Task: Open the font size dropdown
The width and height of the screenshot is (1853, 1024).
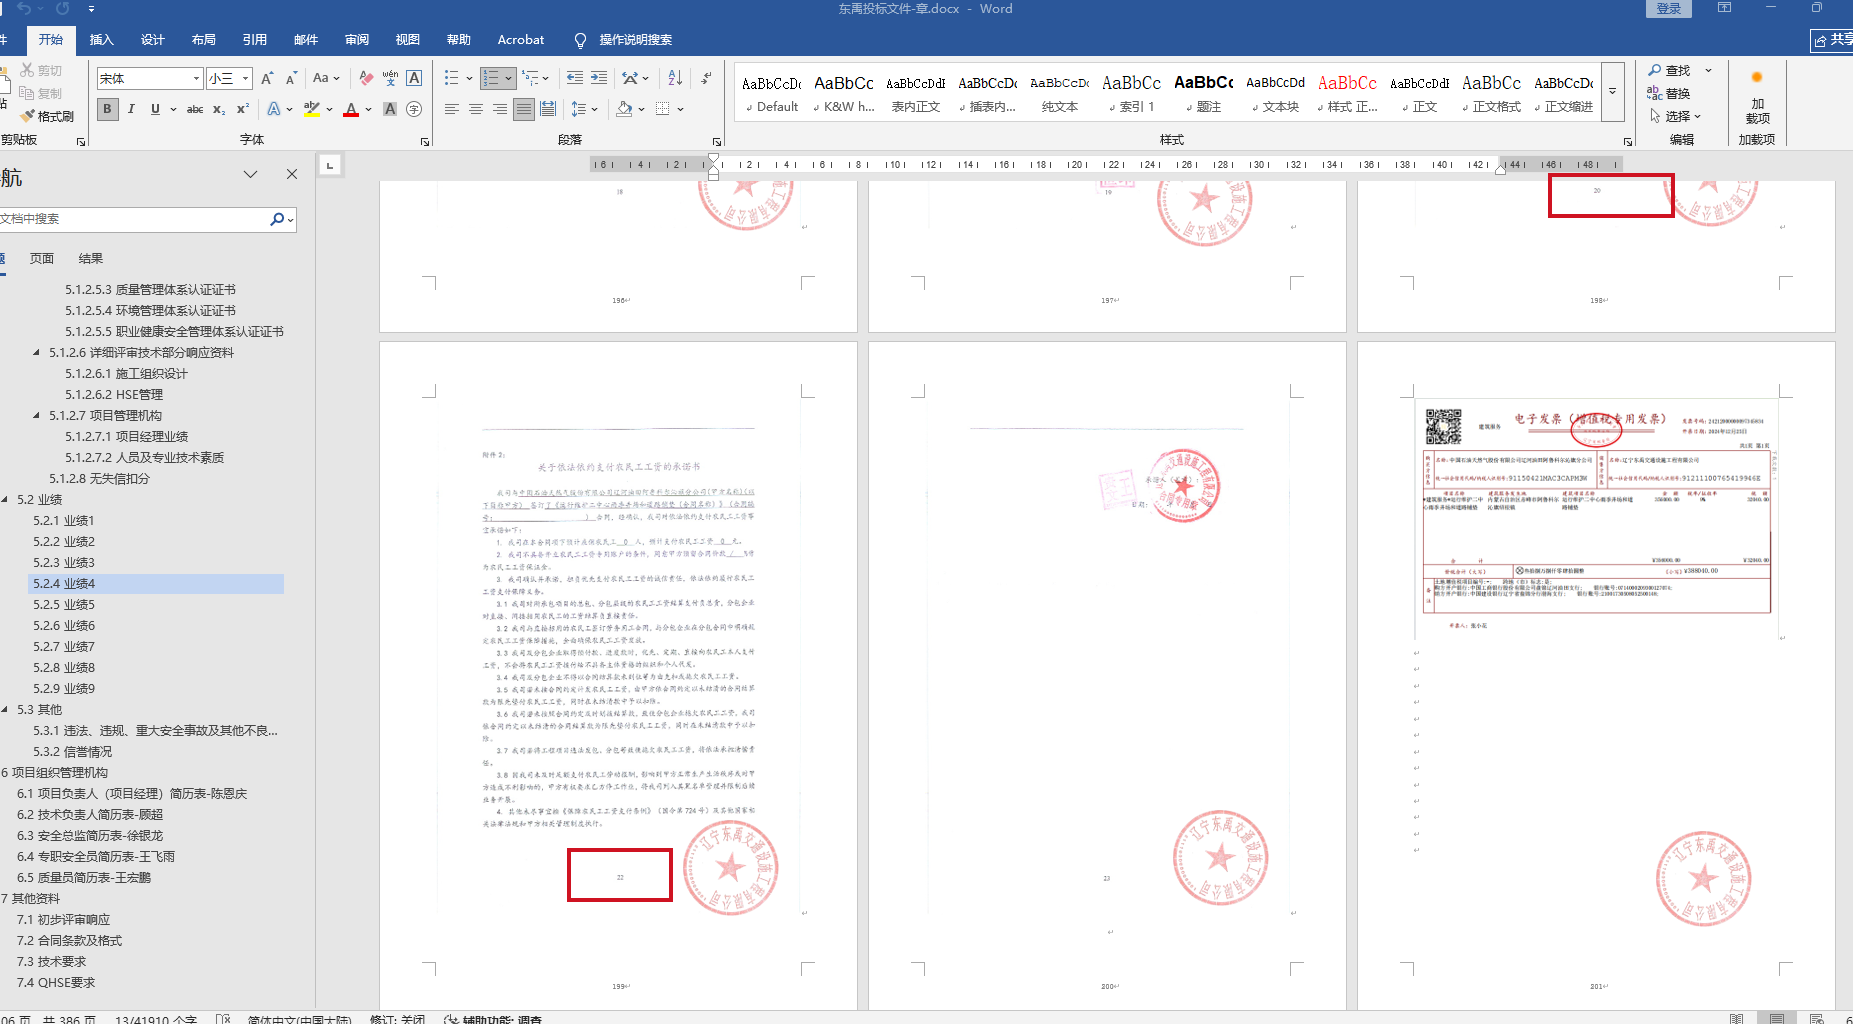Action: tap(245, 78)
